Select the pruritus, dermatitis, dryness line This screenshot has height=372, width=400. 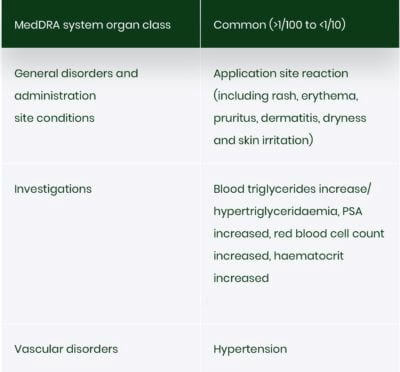coord(290,118)
